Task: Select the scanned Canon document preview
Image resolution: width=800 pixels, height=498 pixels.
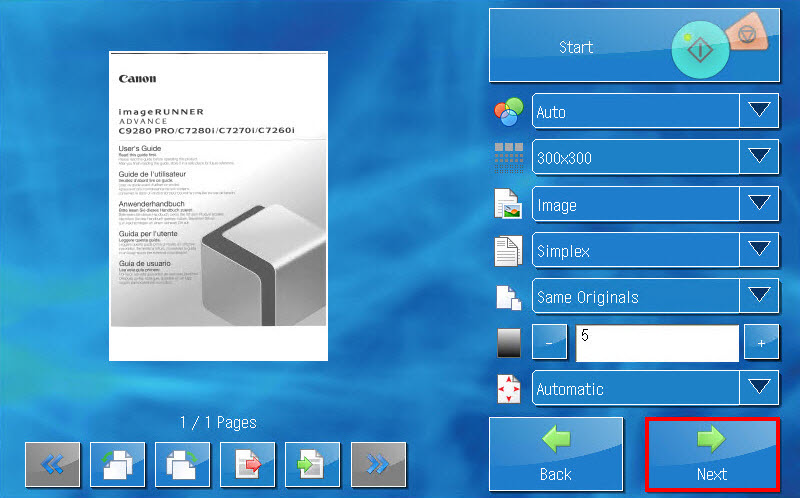Action: click(x=218, y=206)
